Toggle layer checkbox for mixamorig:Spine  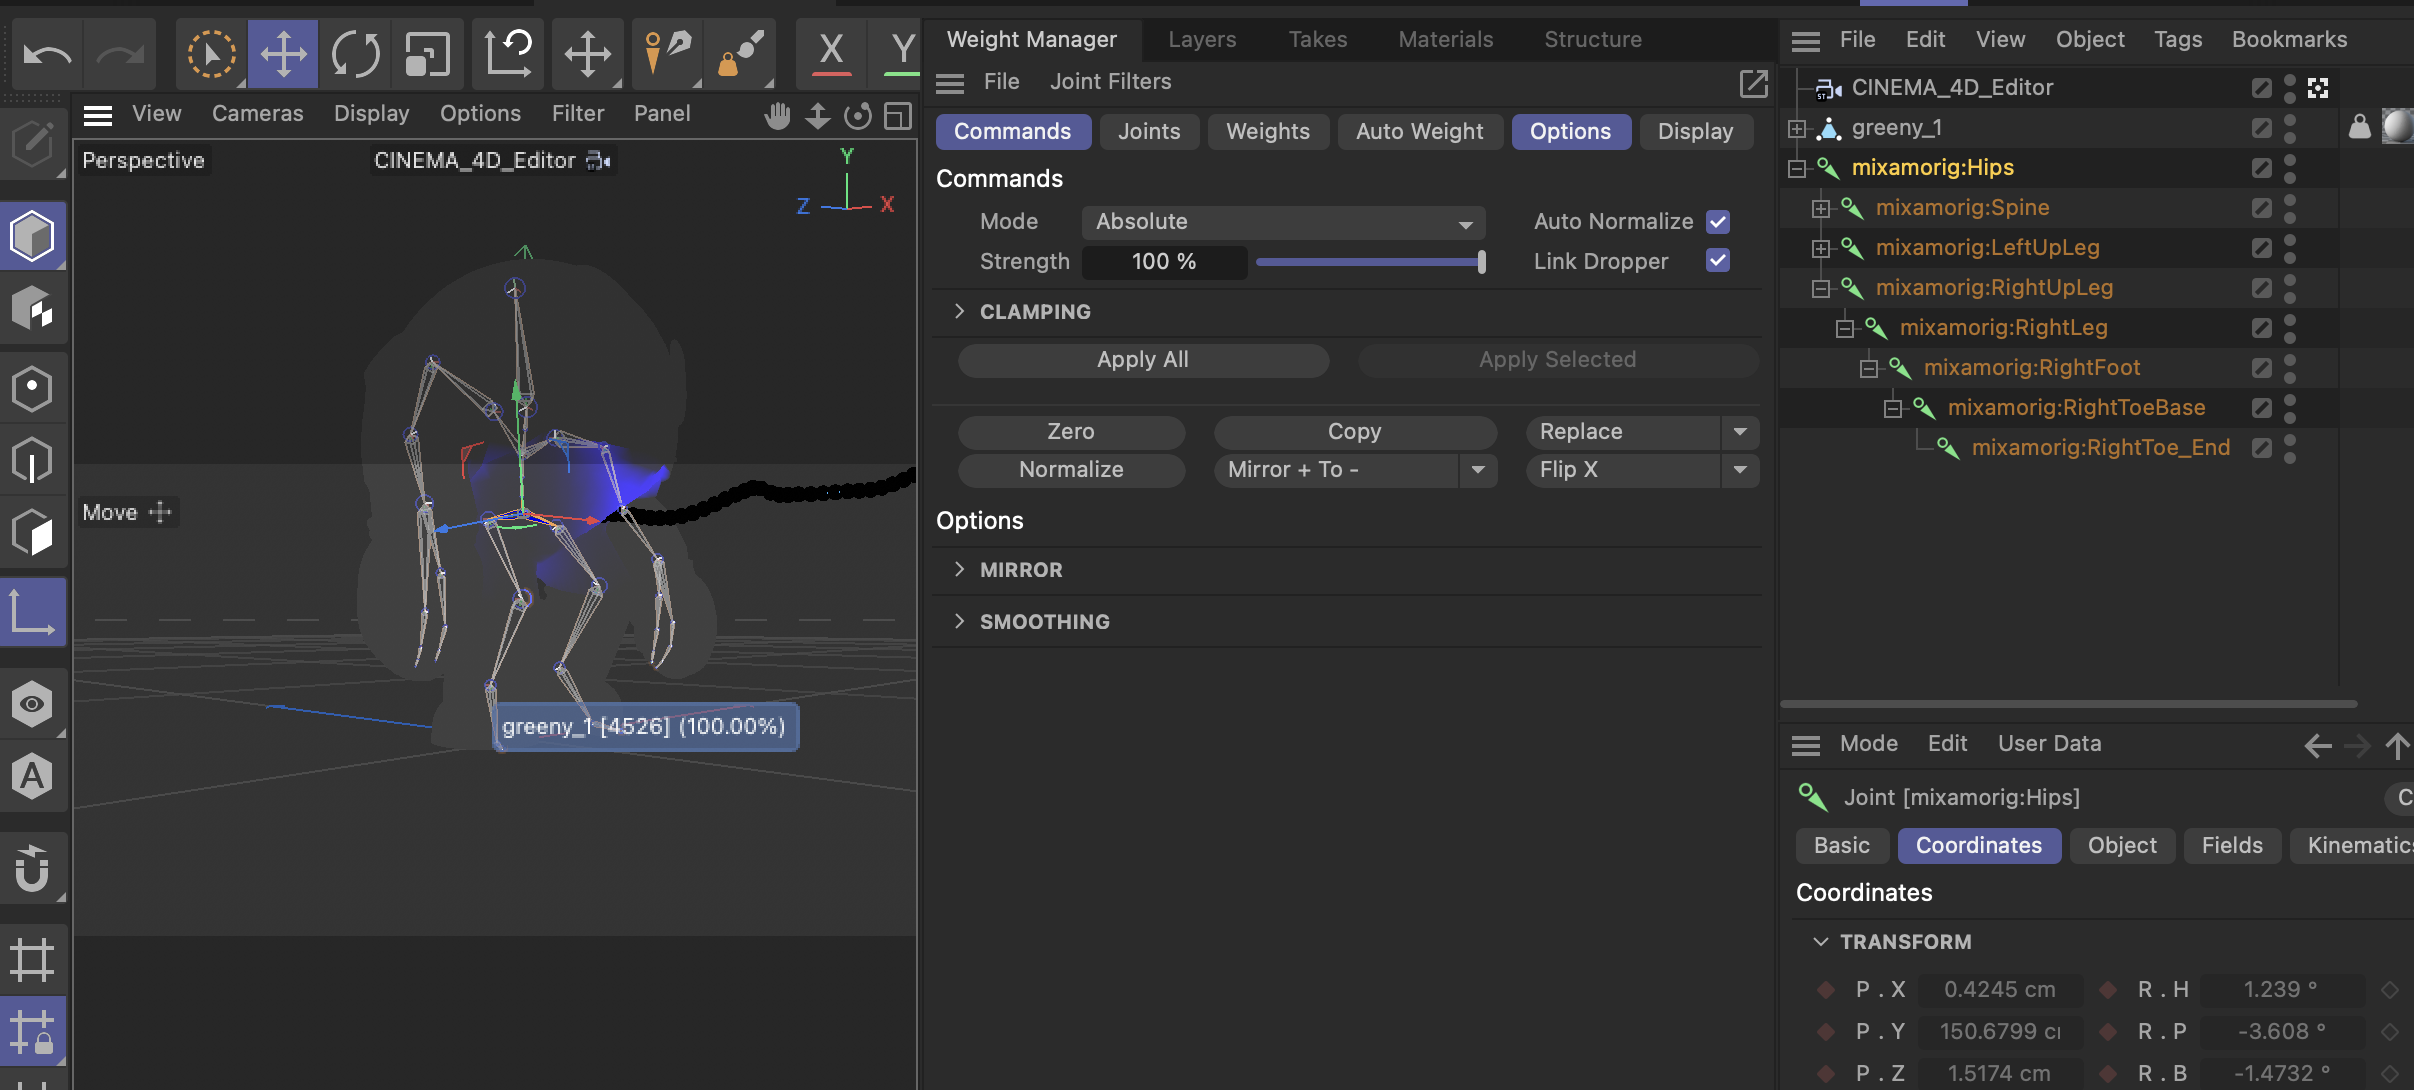2261,208
